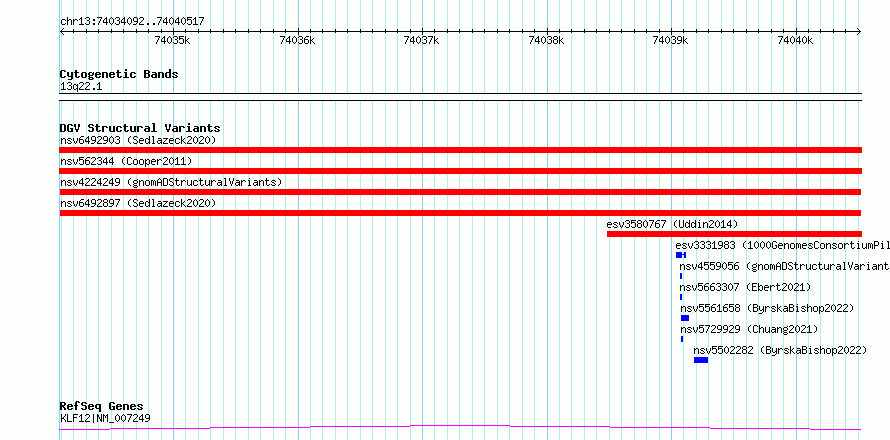This screenshot has height=440, width=890.
Task: Select the blue nsv5502282 variant bar
Action: (x=701, y=360)
